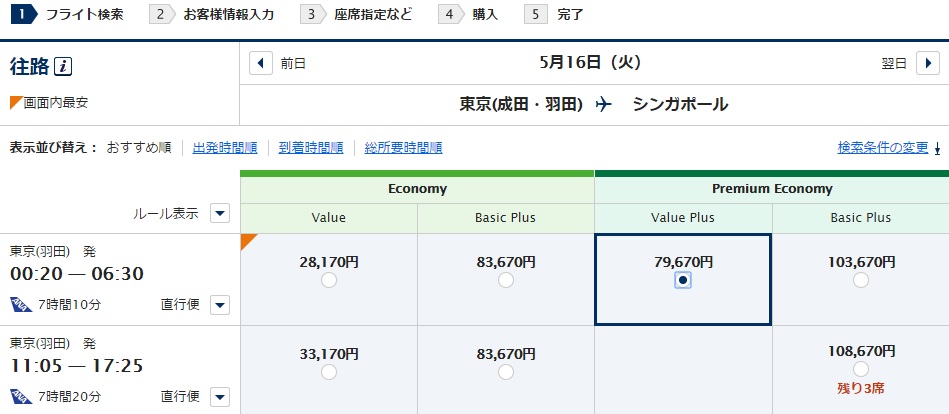
Task: Click step 5 完了
Action: click(x=554, y=15)
